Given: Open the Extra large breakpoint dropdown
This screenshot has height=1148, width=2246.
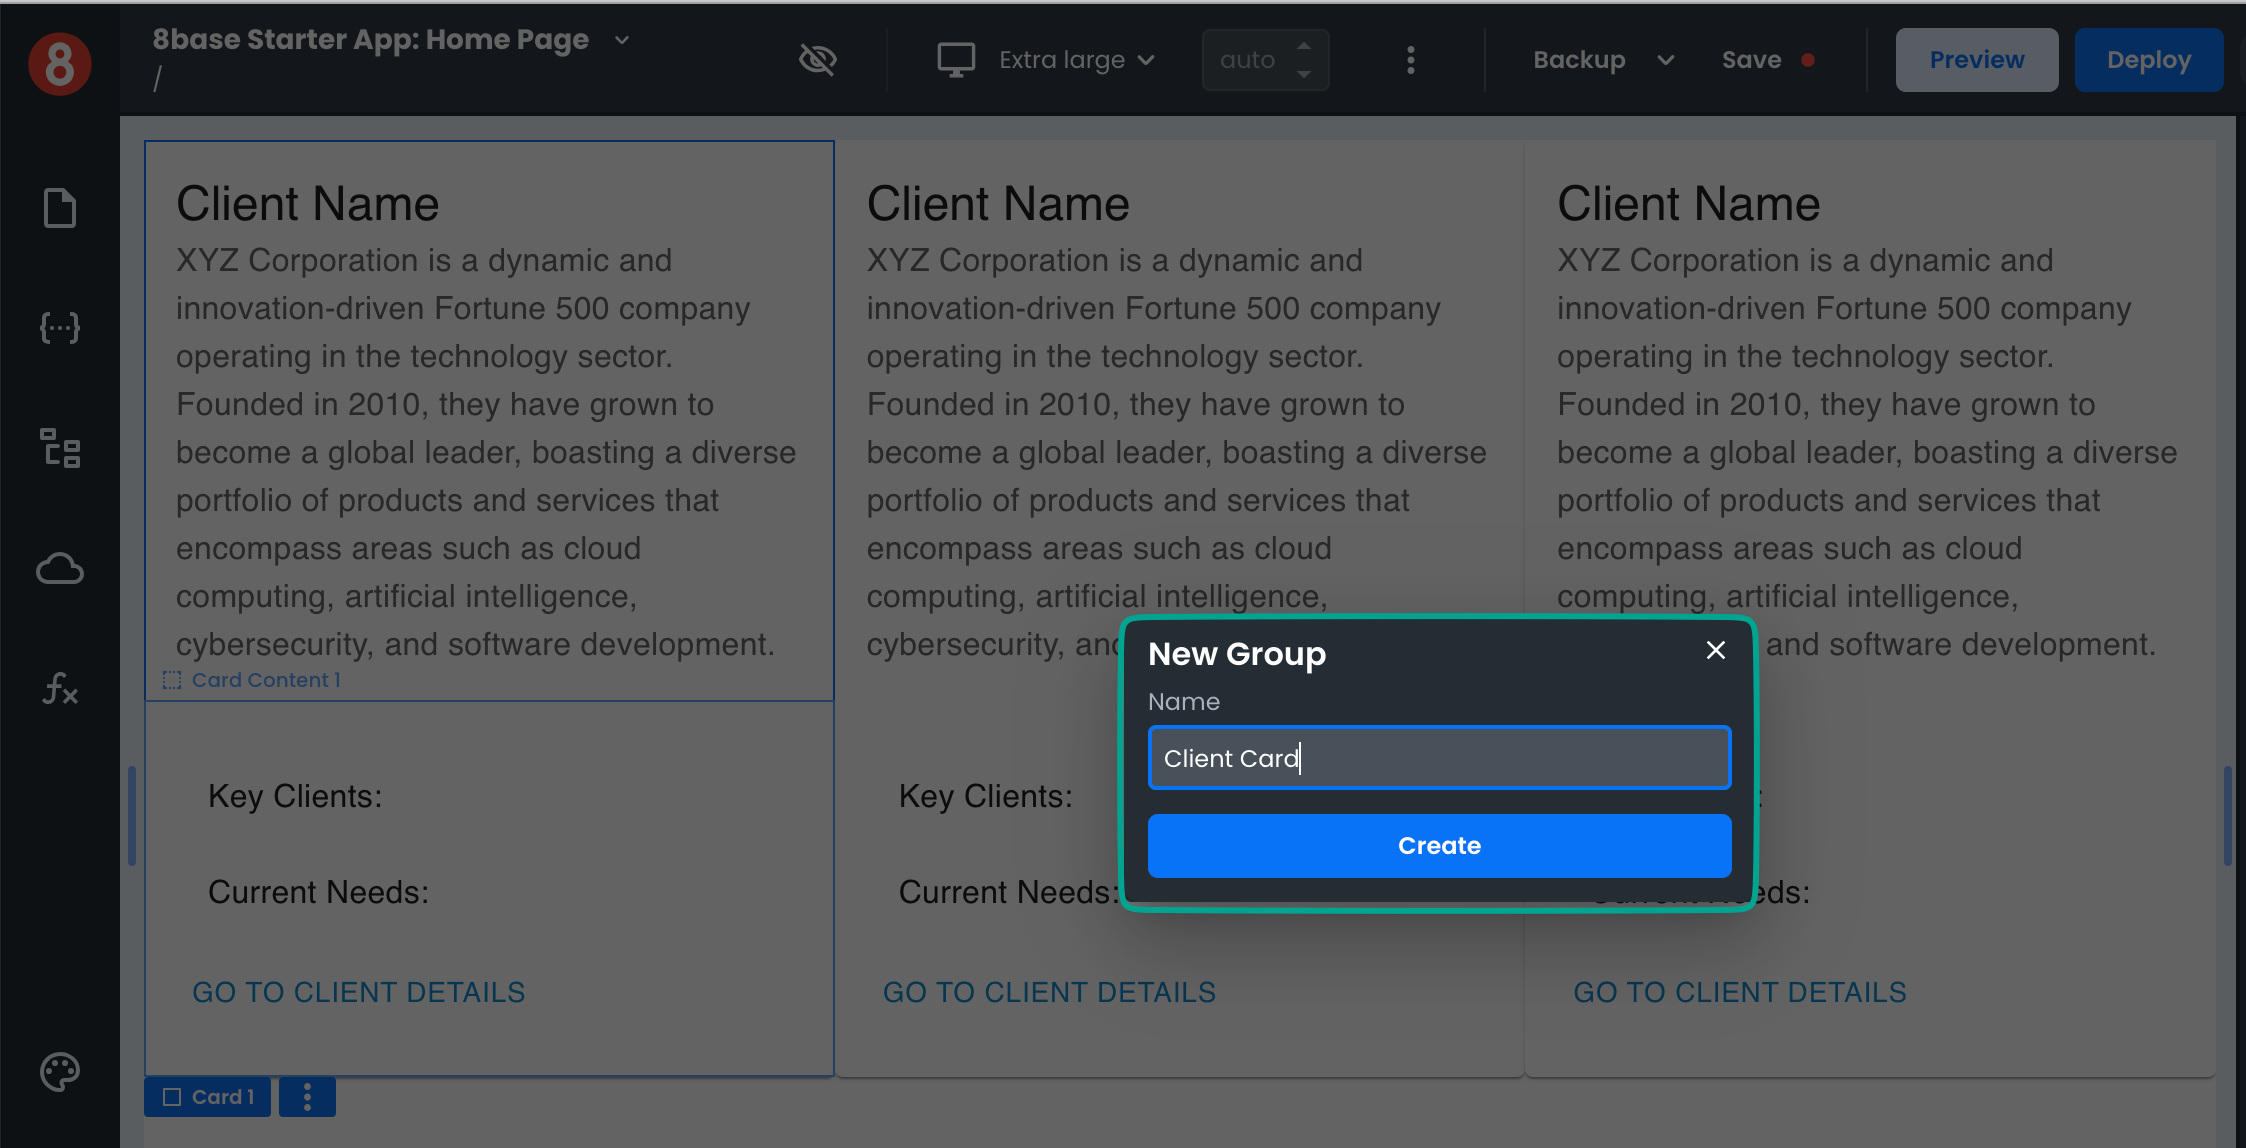Looking at the screenshot, I should pos(1076,60).
